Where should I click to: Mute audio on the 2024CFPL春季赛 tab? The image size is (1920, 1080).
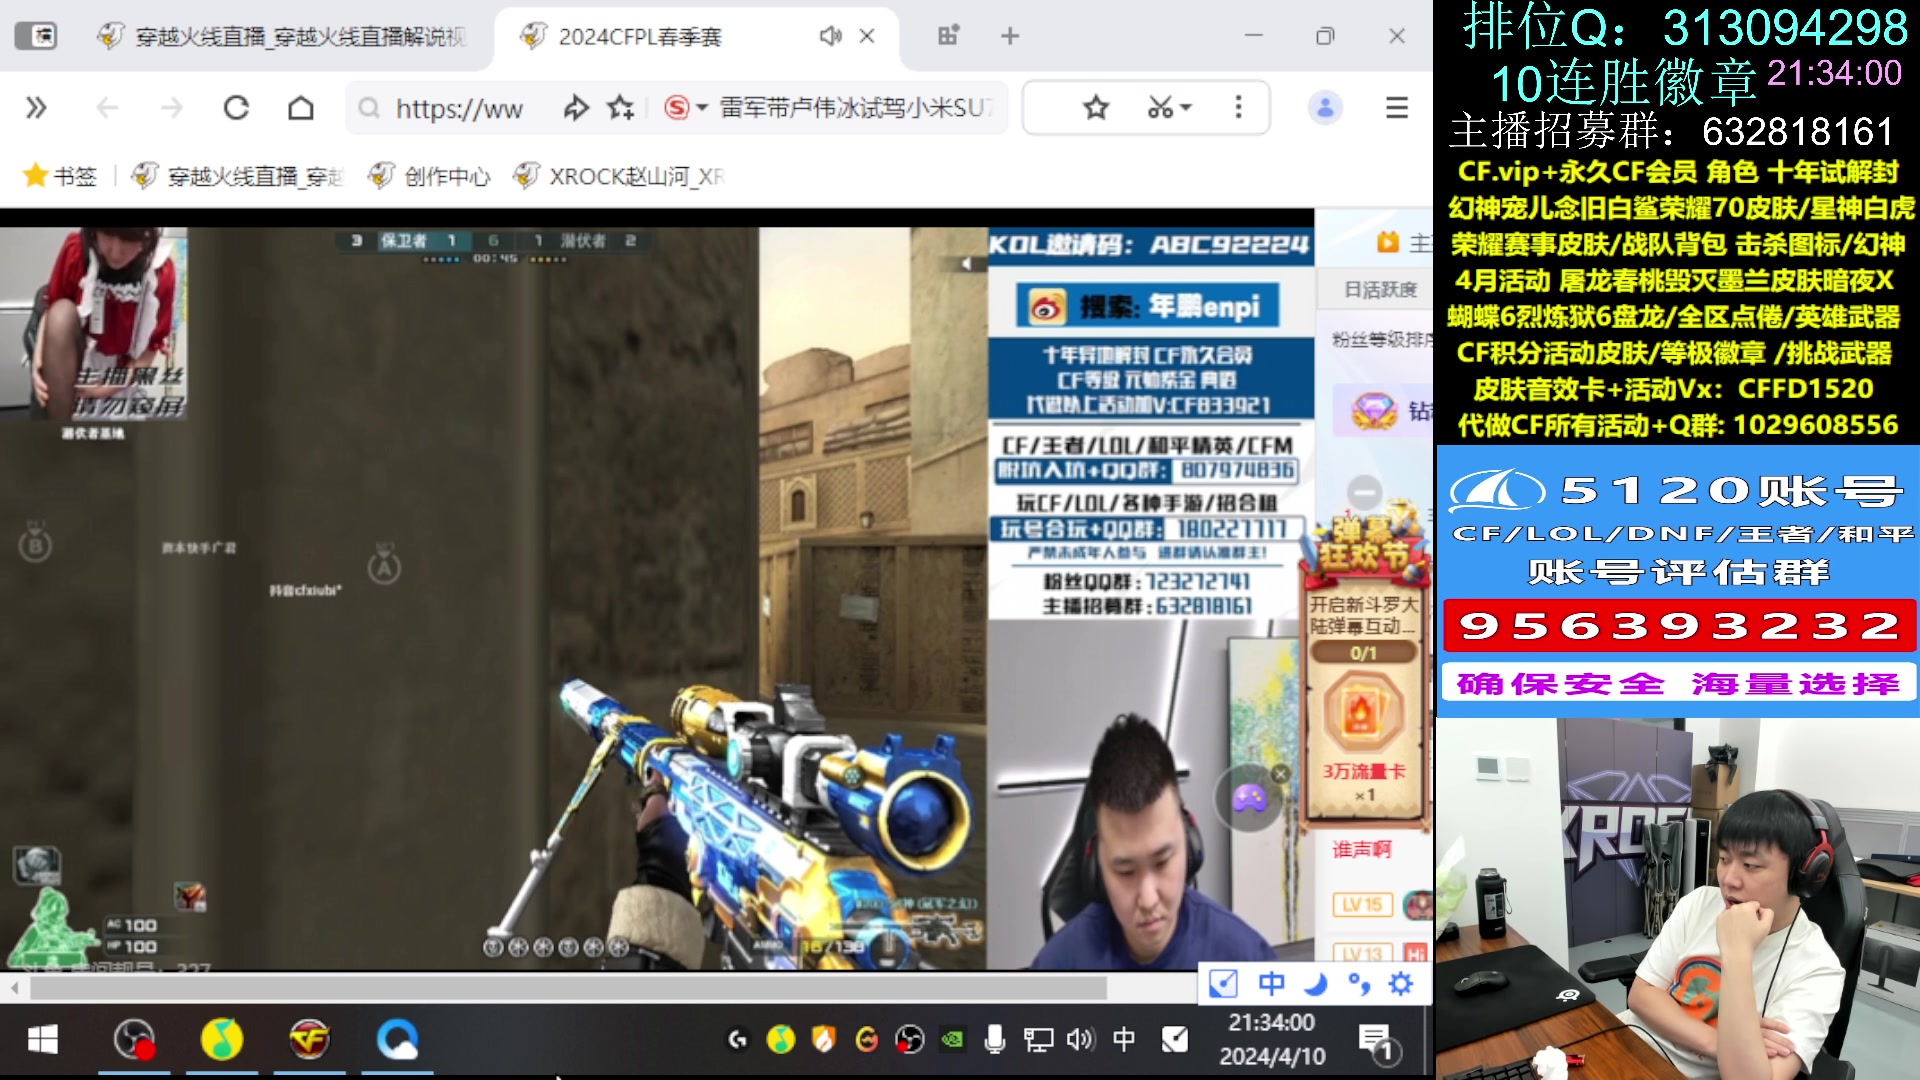pyautogui.click(x=830, y=37)
